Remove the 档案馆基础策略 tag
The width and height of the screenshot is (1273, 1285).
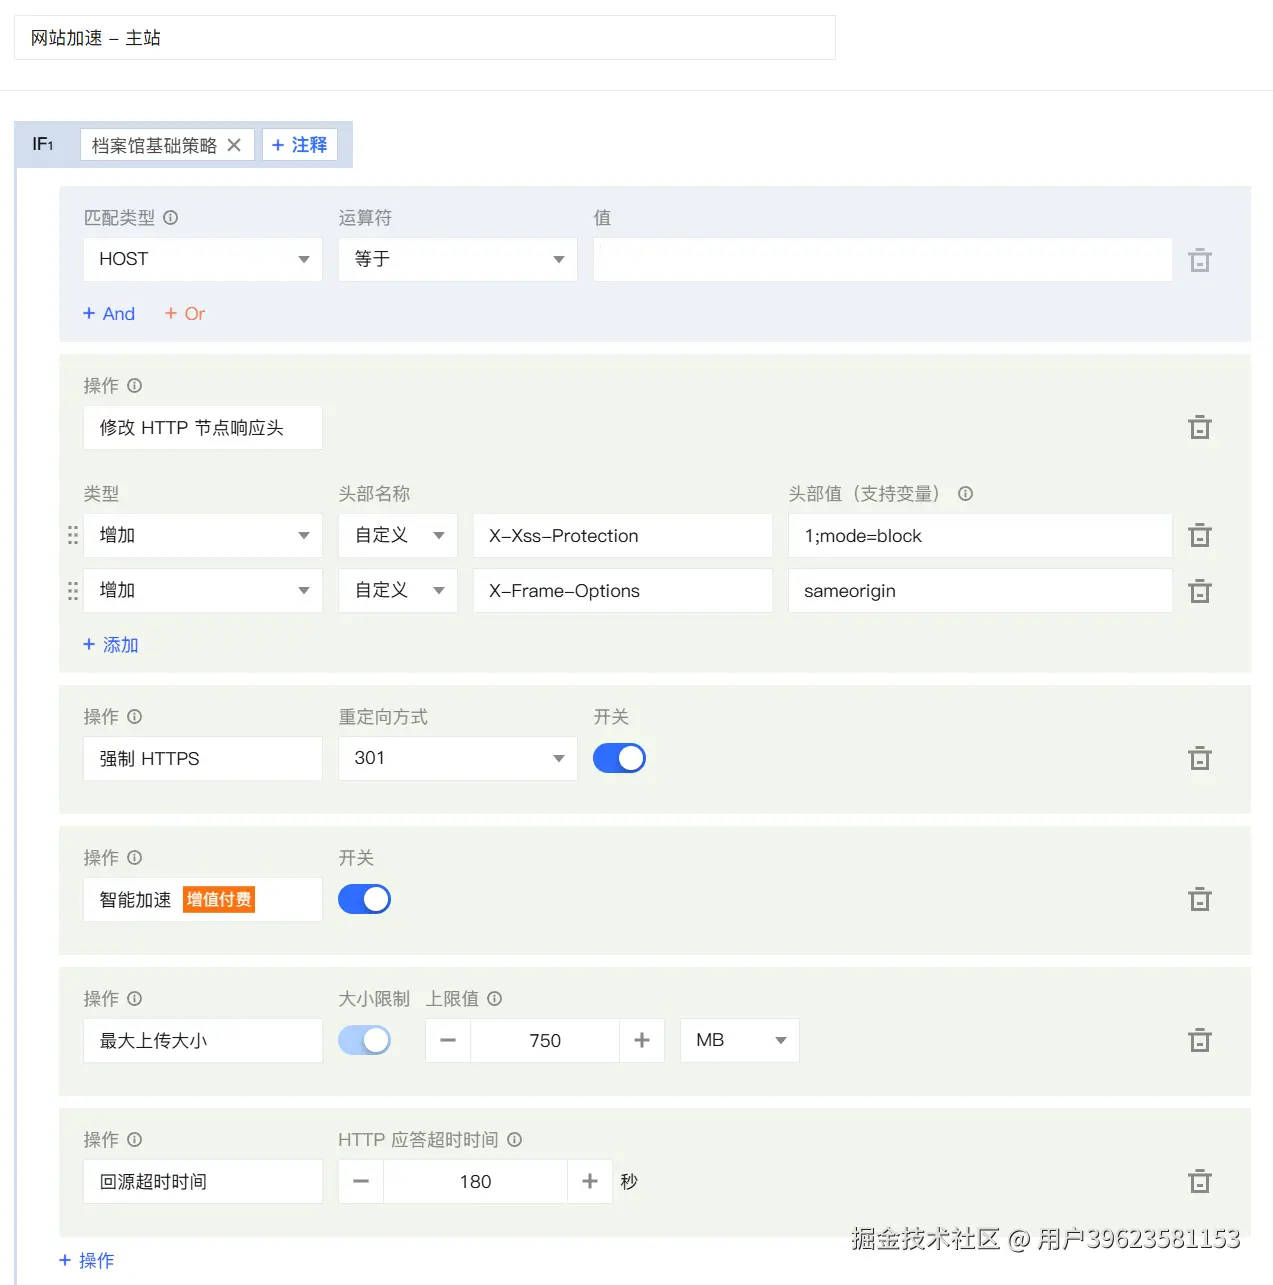[x=234, y=145]
